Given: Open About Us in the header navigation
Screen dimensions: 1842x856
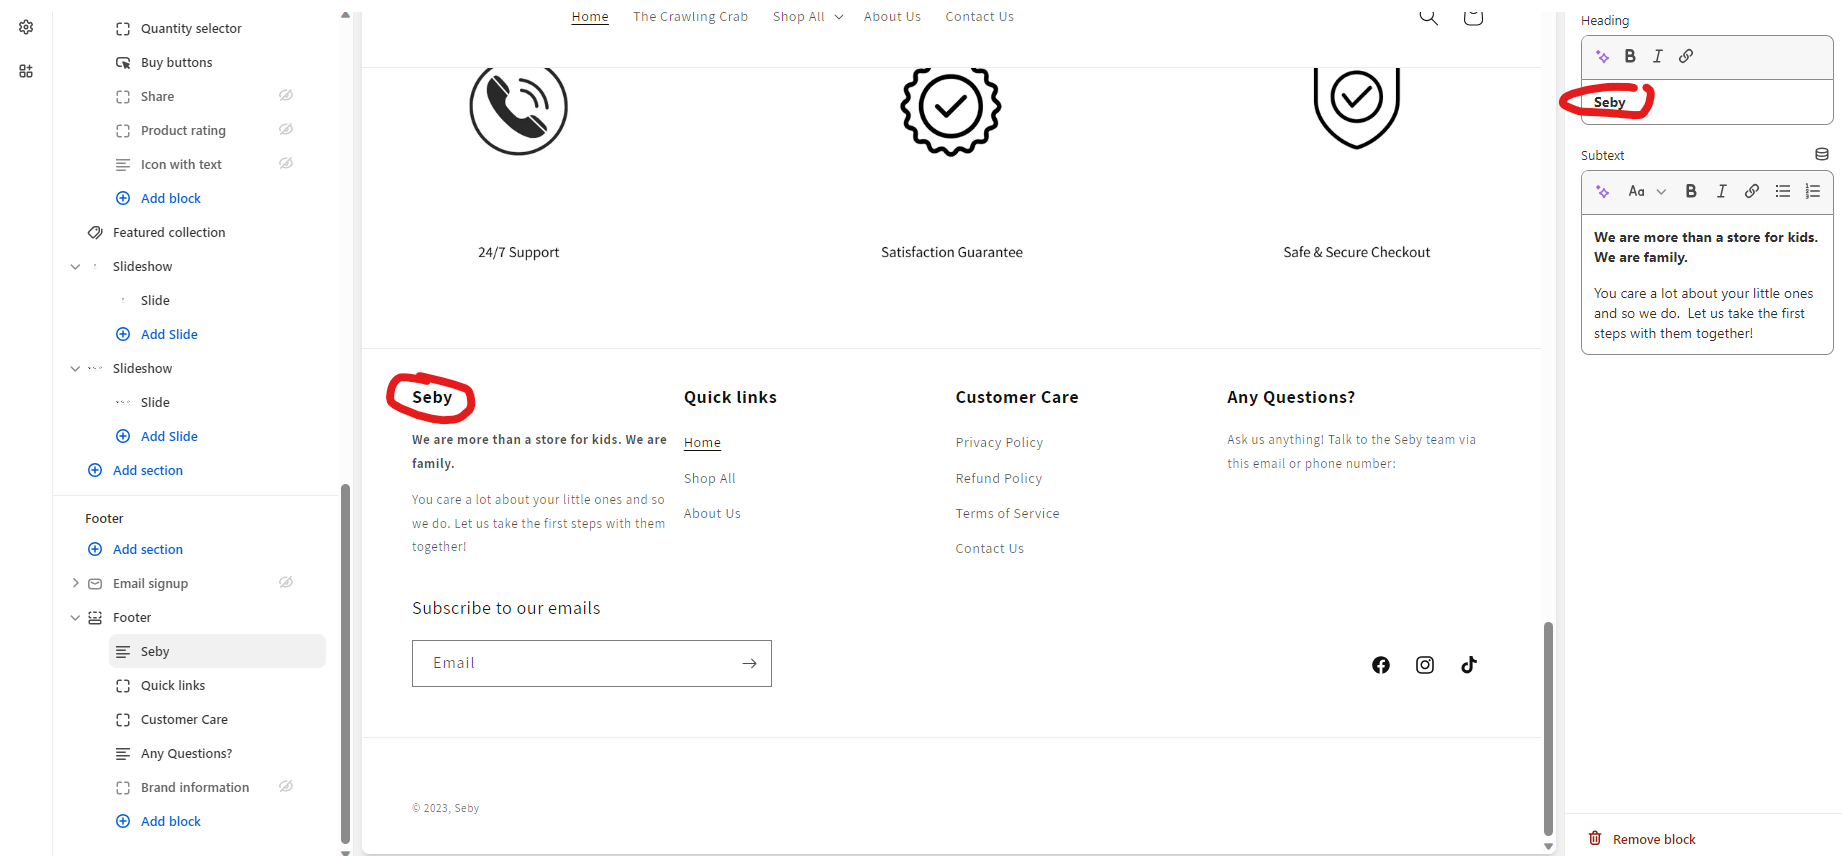Looking at the screenshot, I should click(x=892, y=17).
